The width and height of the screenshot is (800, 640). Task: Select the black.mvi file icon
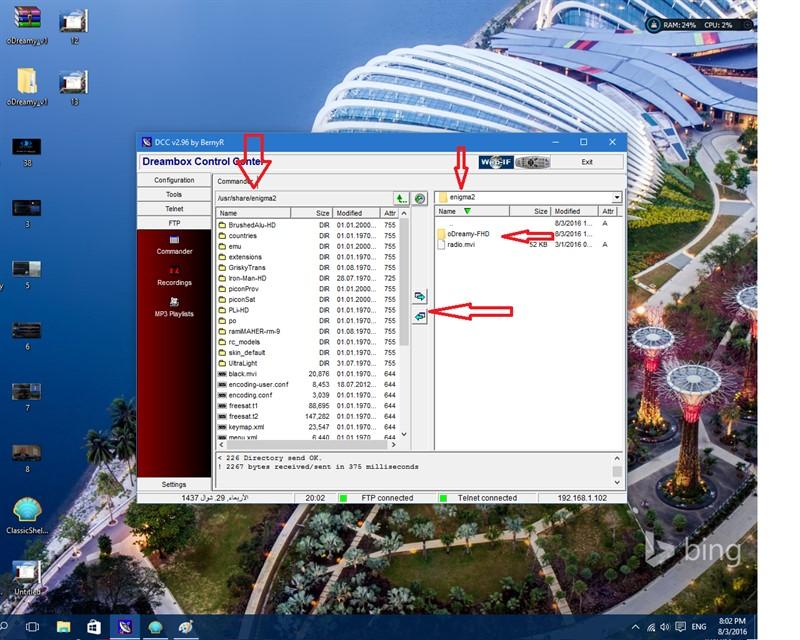[x=222, y=374]
